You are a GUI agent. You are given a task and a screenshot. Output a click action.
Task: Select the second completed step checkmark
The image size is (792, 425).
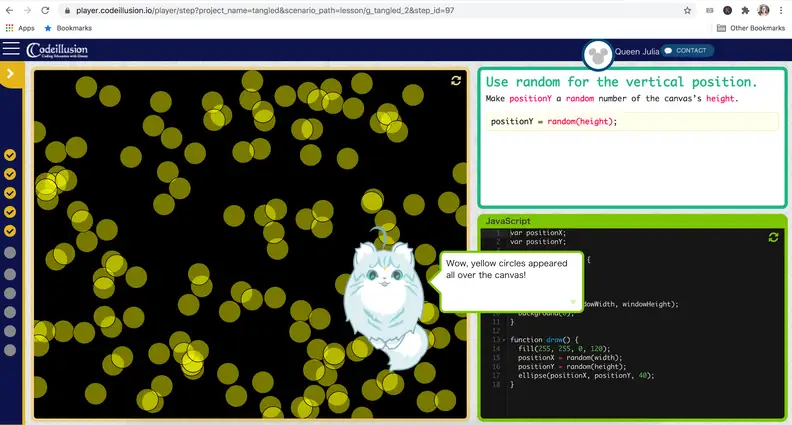10,174
